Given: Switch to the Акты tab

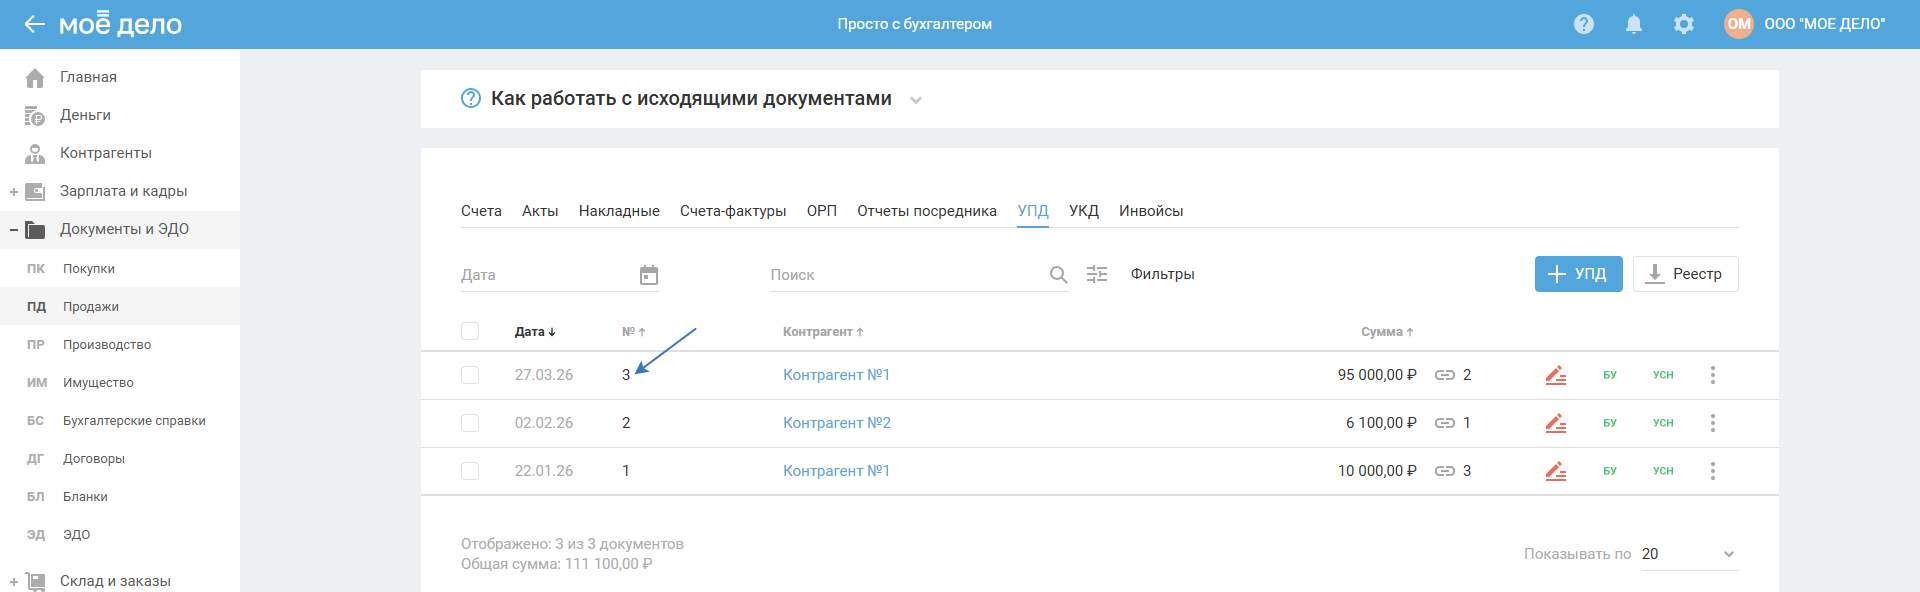Looking at the screenshot, I should click(540, 211).
